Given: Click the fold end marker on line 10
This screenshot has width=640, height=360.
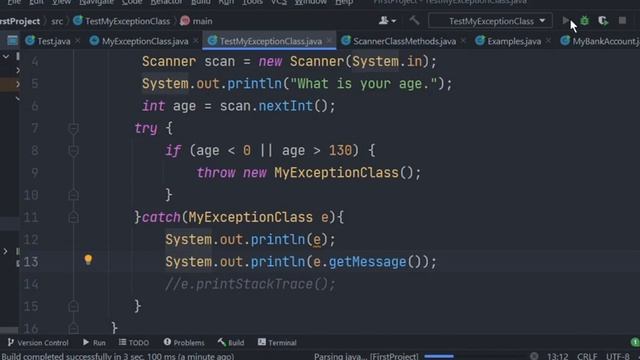Looking at the screenshot, I should [73, 195].
